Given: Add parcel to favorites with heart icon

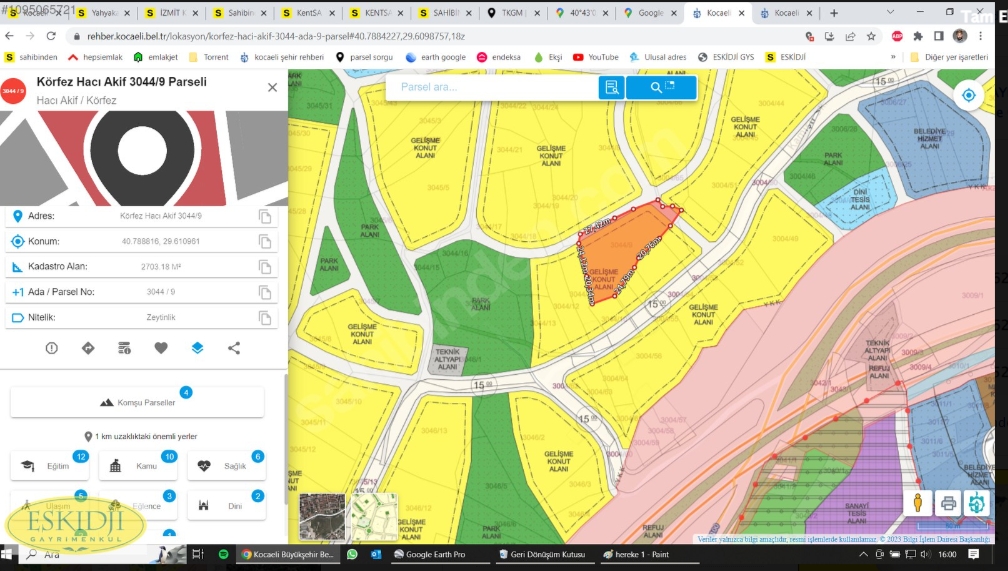Looking at the screenshot, I should (x=161, y=348).
